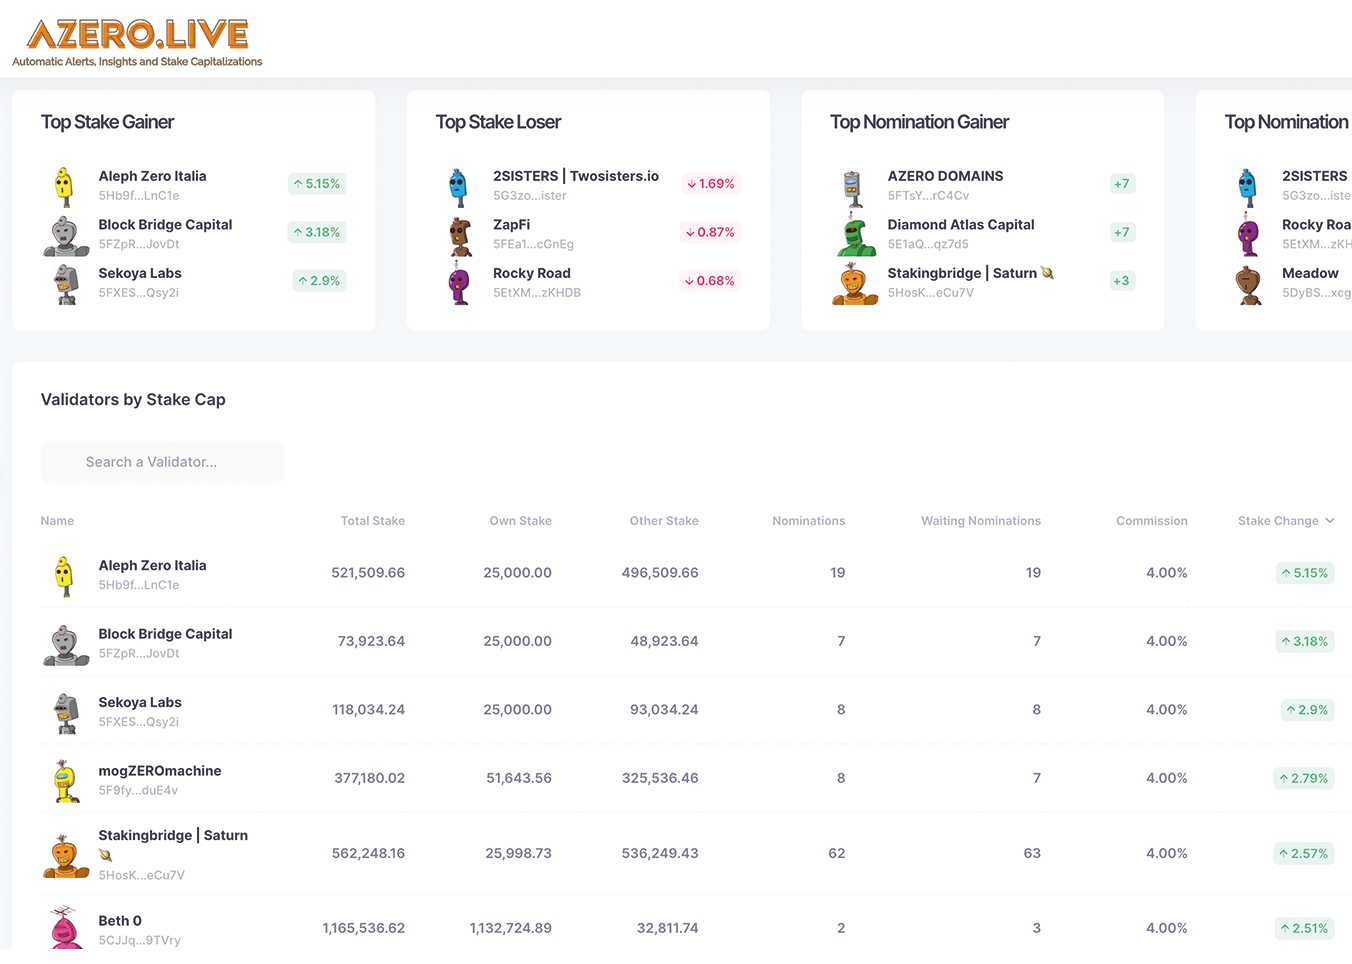Image resolution: width=1352 pixels, height=964 pixels.
Task: Click Validators by Stake Cap heading
Action: click(133, 400)
